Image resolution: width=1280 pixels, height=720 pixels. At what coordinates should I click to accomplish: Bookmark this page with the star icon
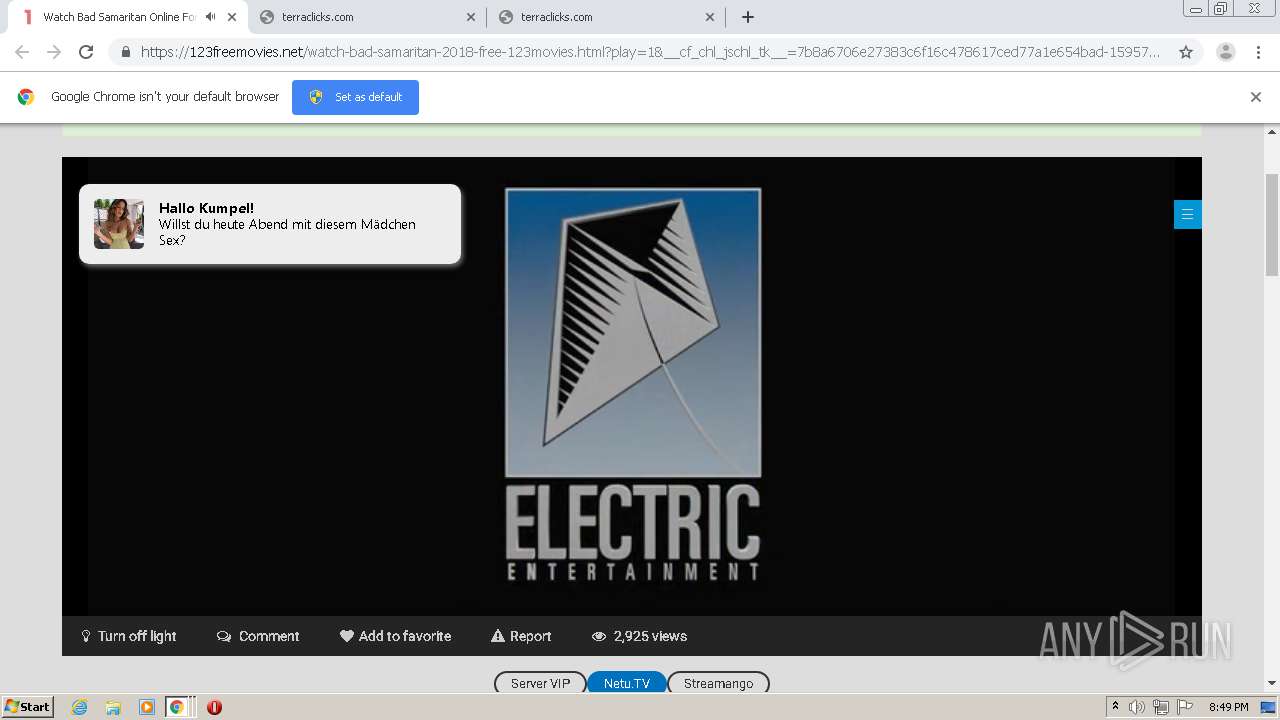pyautogui.click(x=1186, y=52)
